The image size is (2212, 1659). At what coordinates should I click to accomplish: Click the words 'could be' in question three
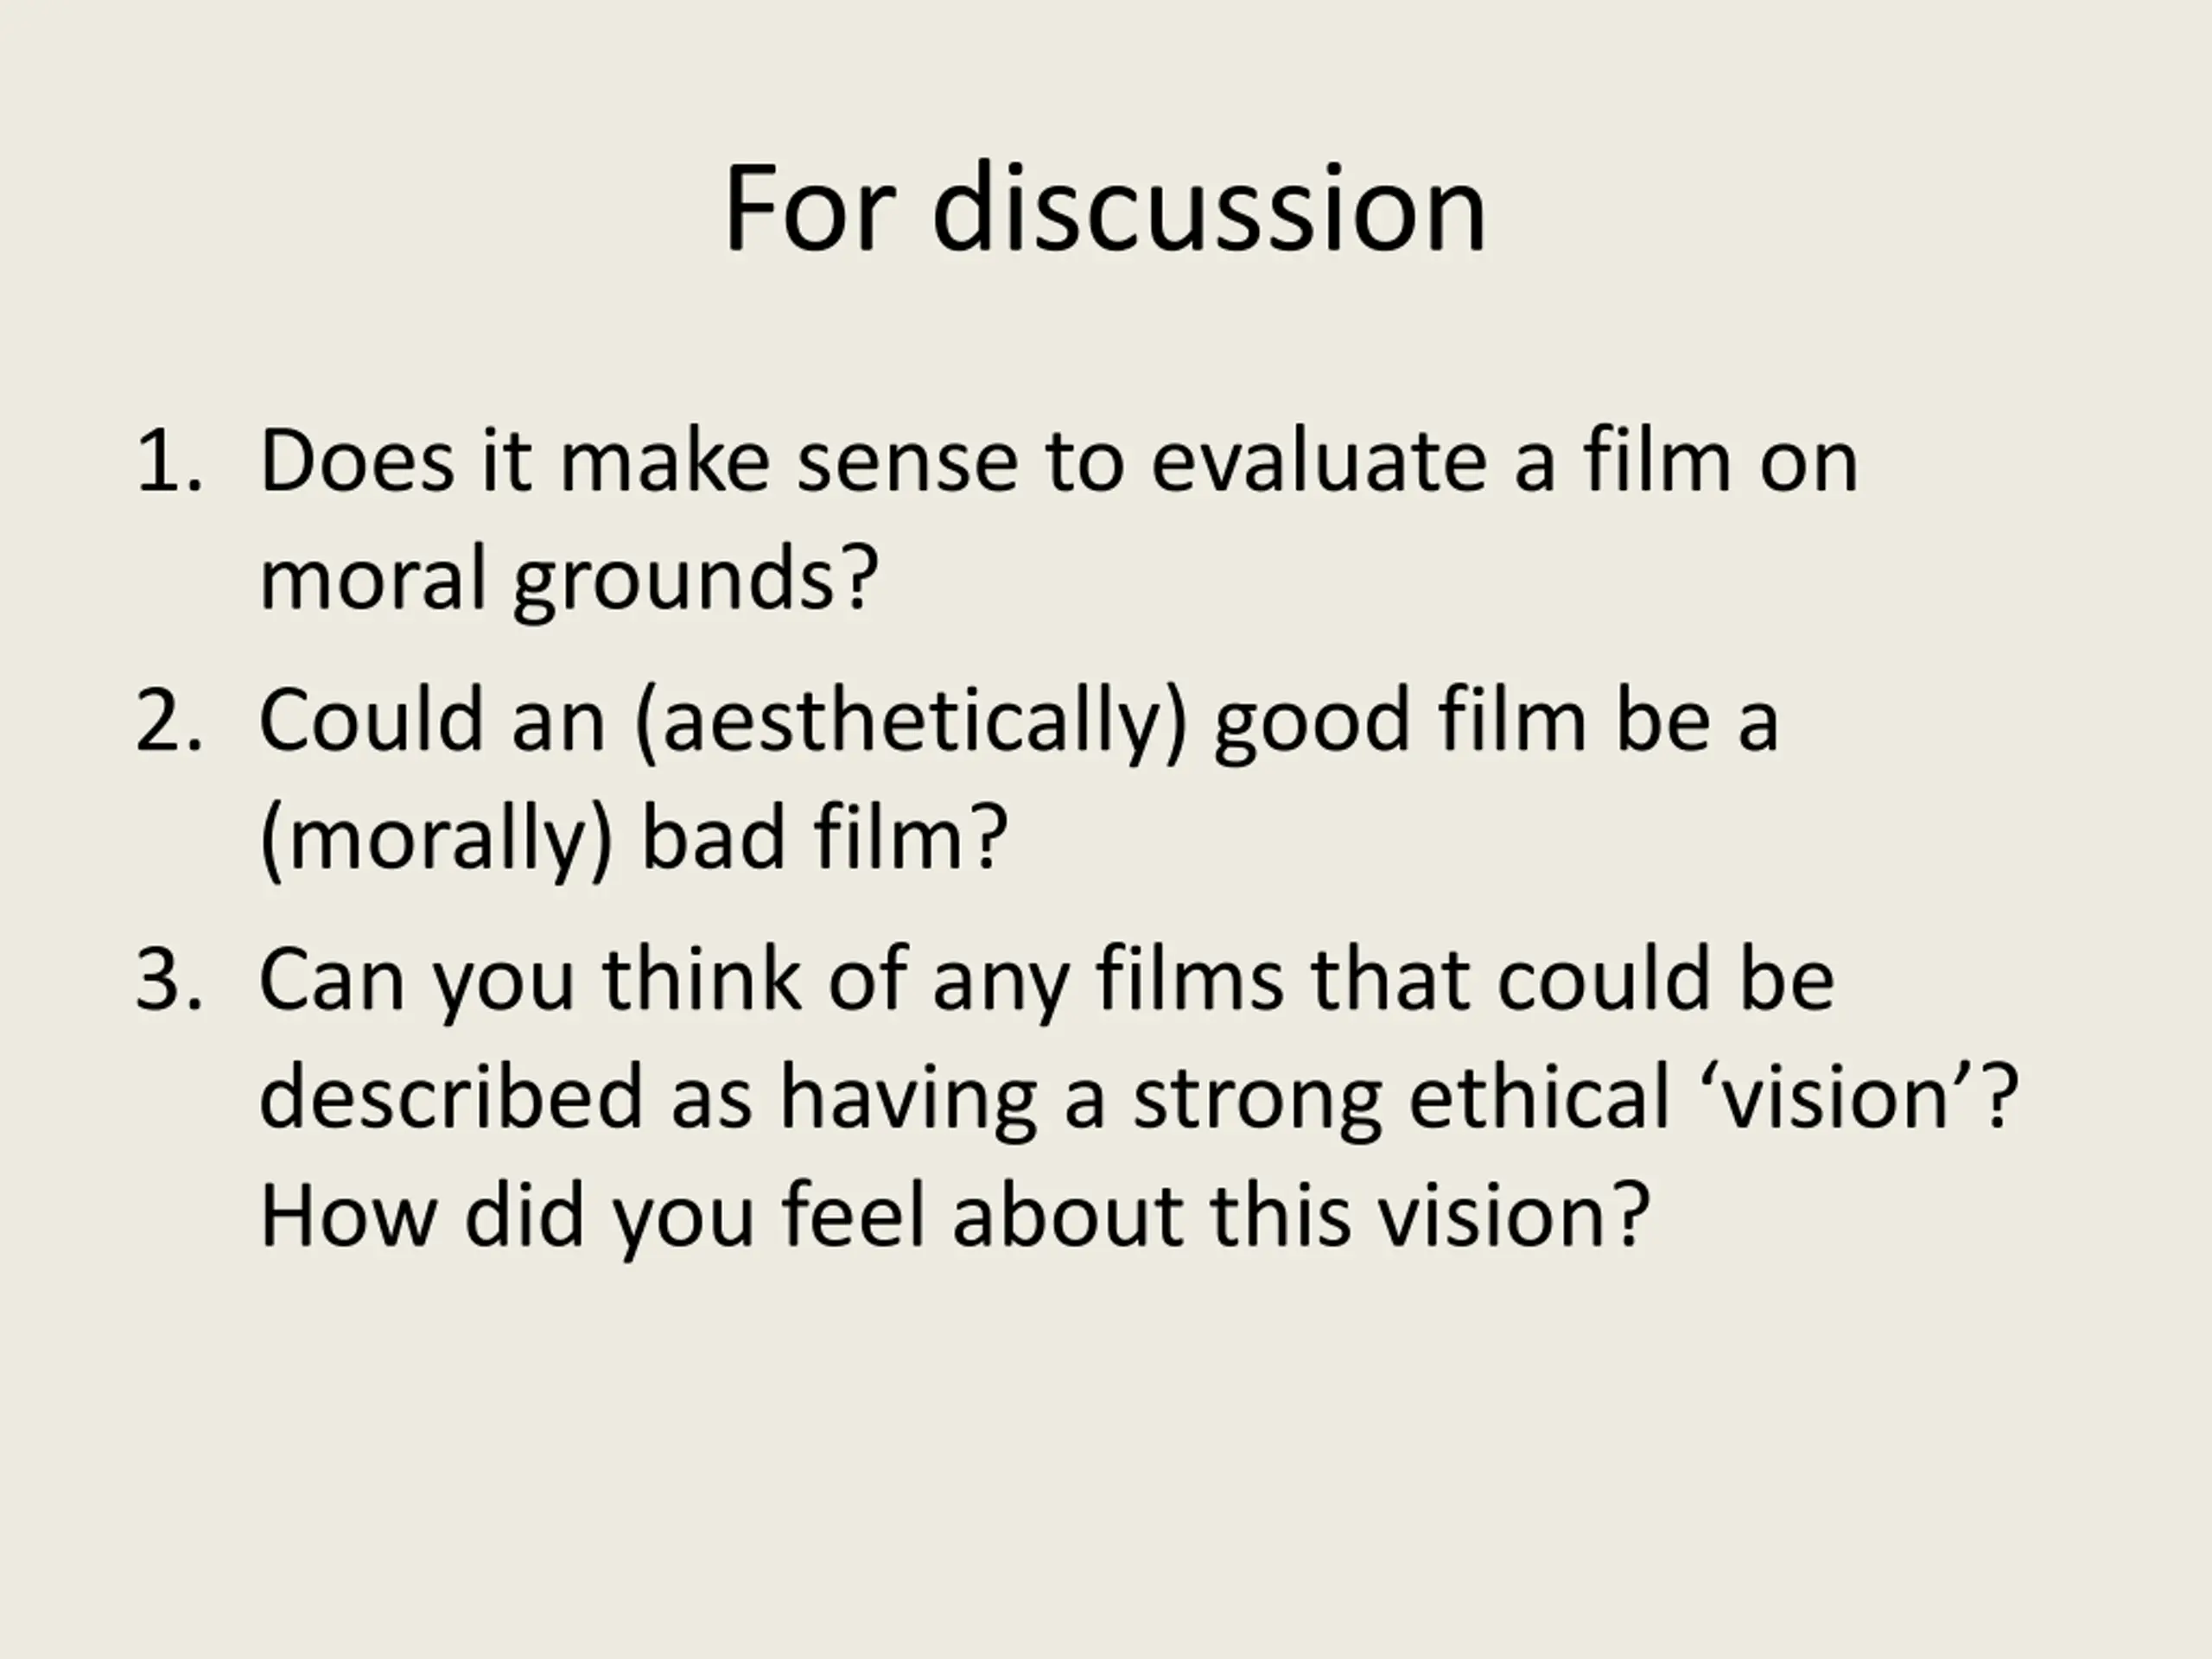click(x=1666, y=980)
